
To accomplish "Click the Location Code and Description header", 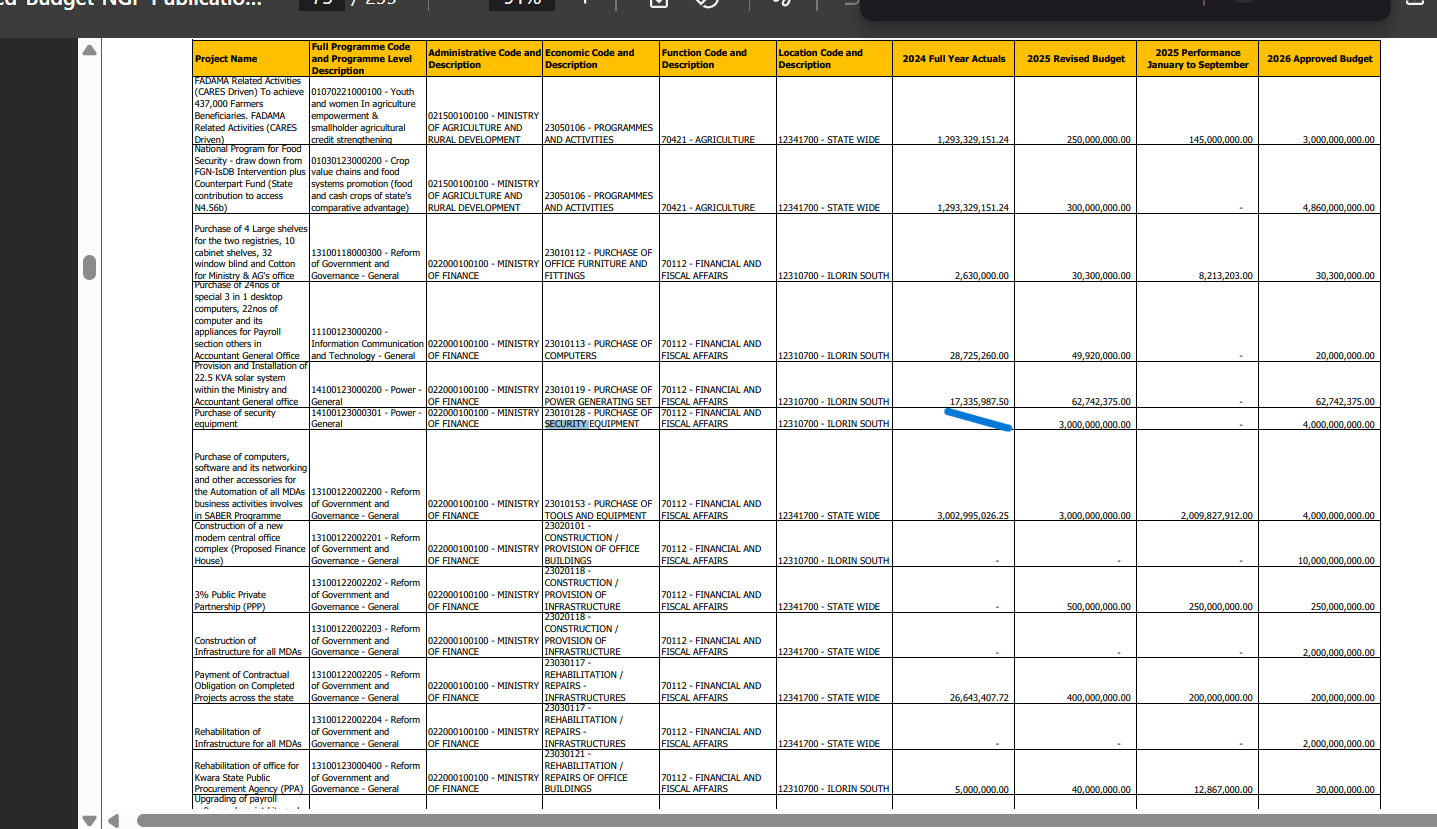I will [x=833, y=59].
